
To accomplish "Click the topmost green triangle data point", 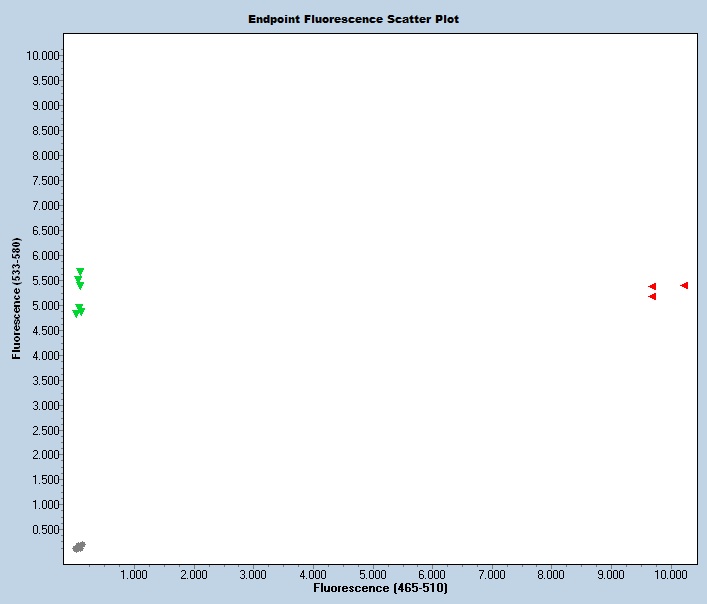I will (x=80, y=272).
